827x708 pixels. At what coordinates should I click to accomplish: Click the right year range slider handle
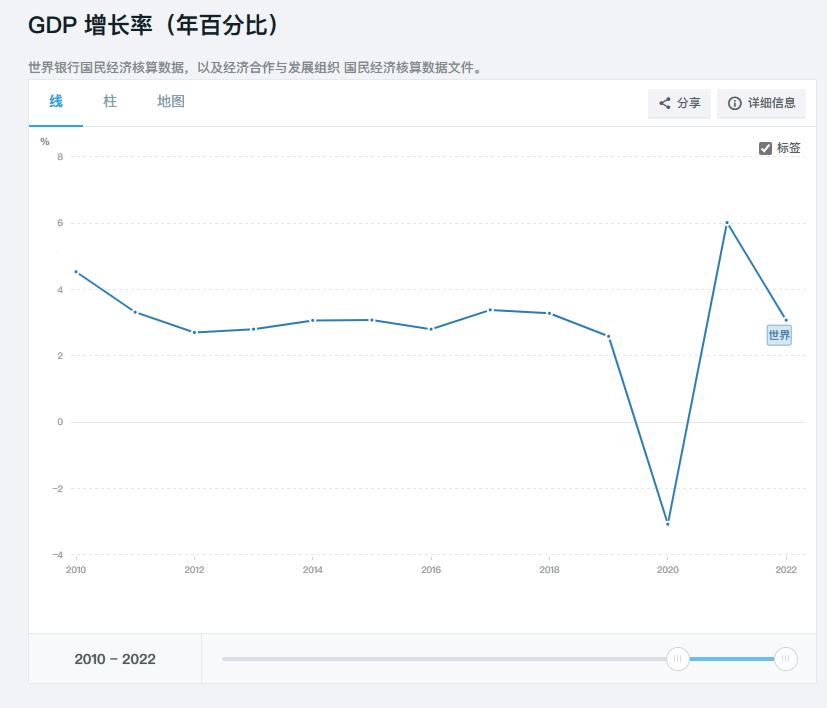point(786,659)
